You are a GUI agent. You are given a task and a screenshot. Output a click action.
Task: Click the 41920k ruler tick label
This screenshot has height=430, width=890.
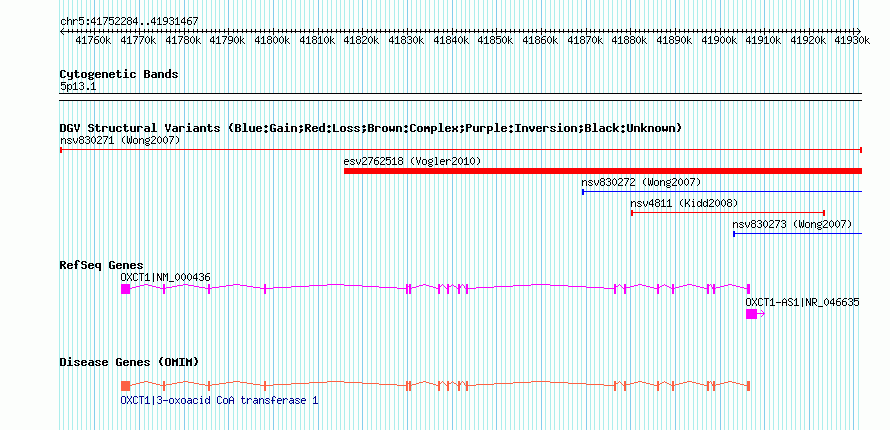[x=808, y=40]
